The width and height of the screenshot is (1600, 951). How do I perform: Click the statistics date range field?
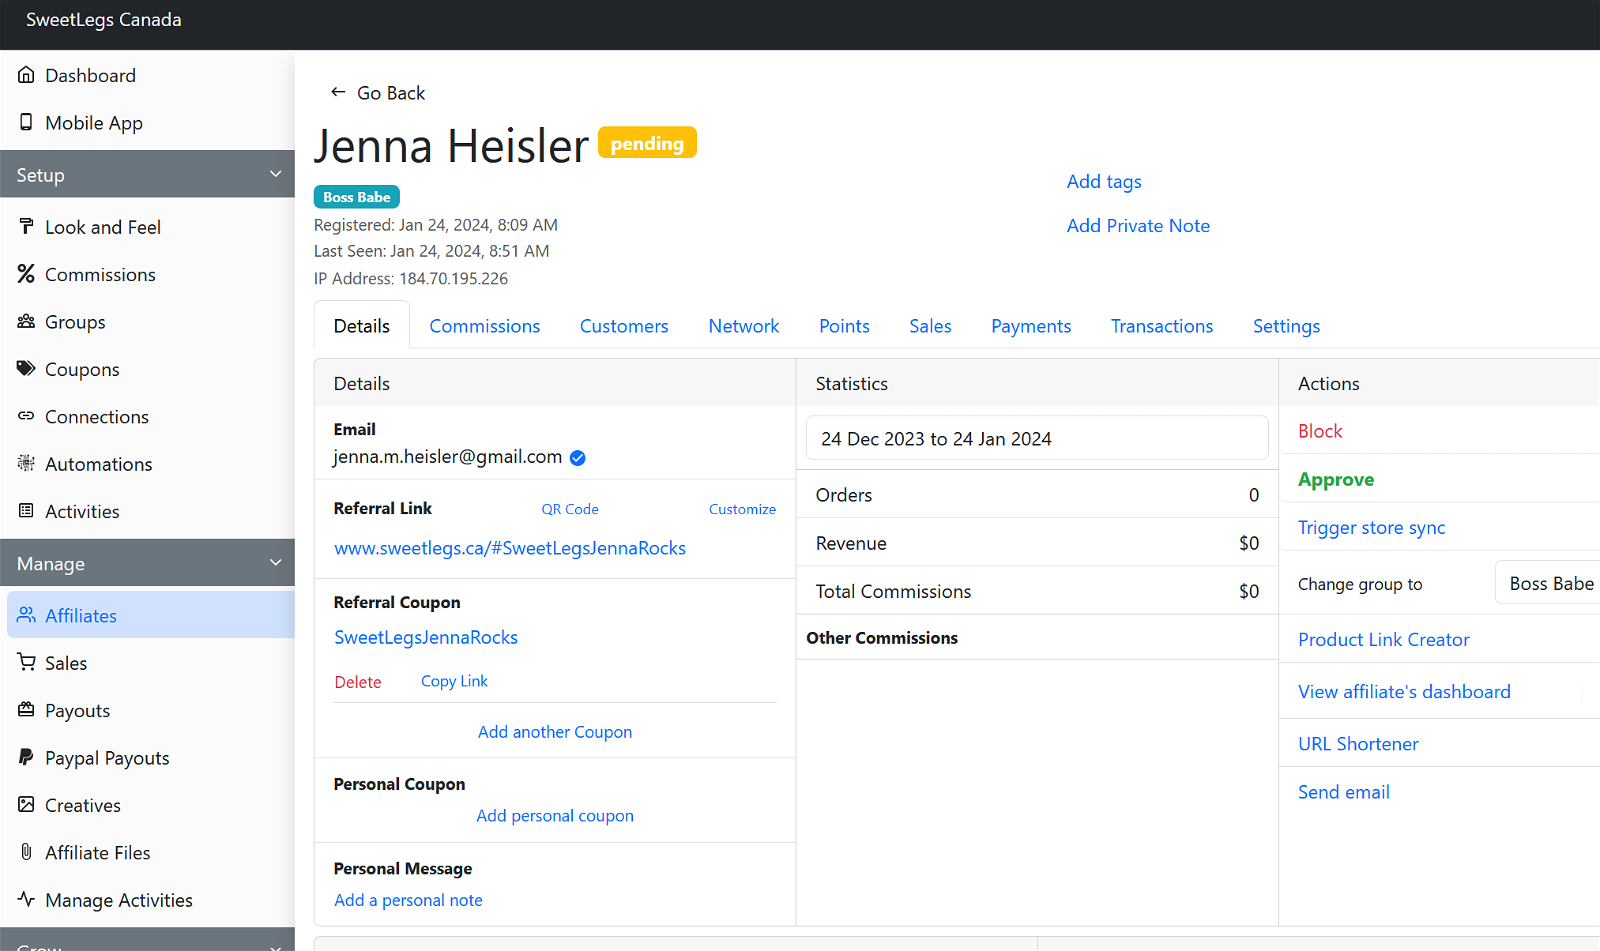1036,439
